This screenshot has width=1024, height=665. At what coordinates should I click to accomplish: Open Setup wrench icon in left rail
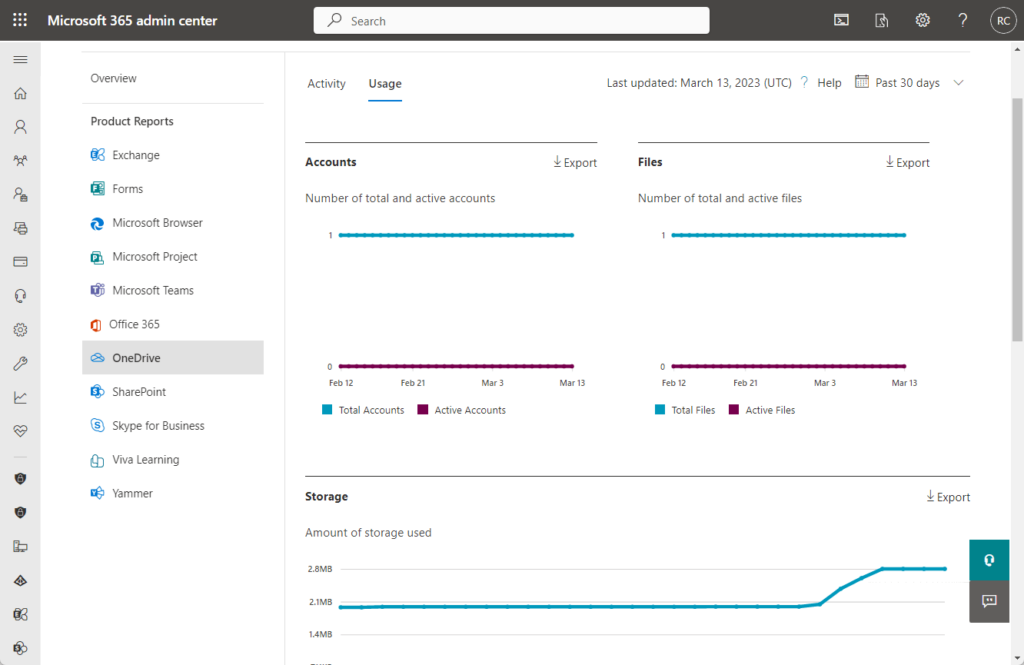[20, 364]
